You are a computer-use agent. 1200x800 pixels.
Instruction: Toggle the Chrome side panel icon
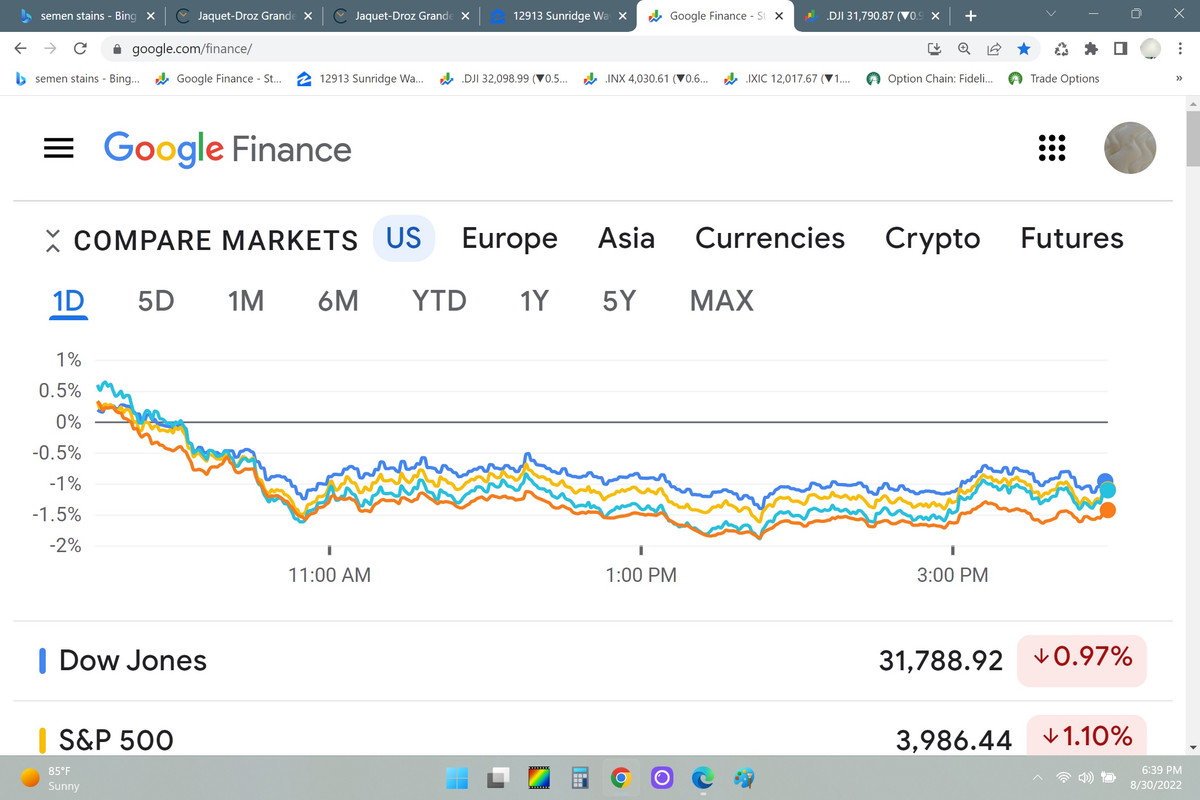click(1120, 48)
